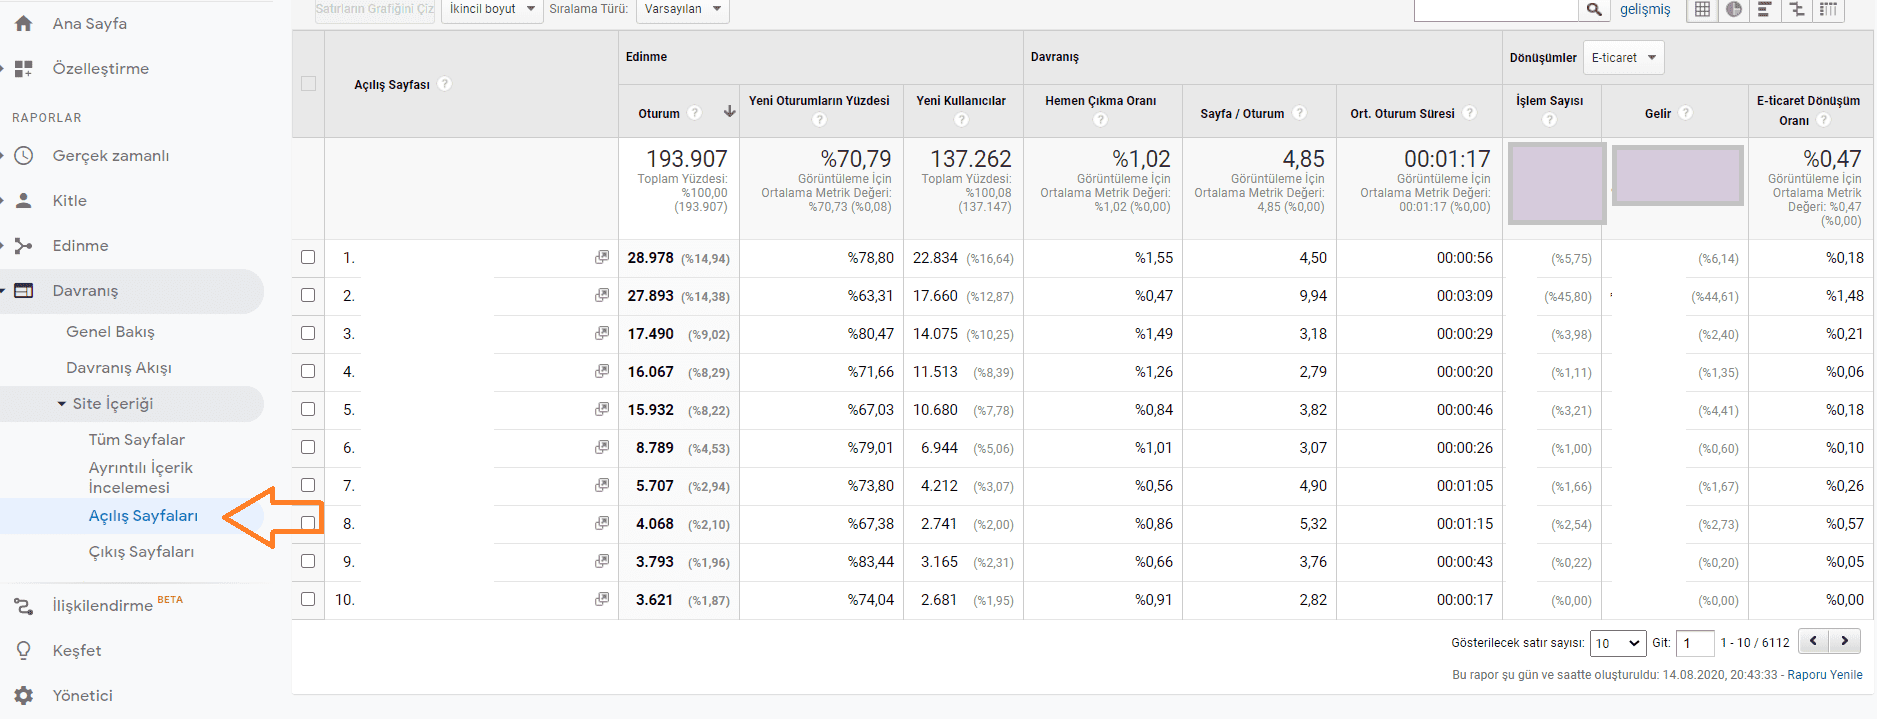Click help icon next to Gelir

pyautogui.click(x=1686, y=113)
